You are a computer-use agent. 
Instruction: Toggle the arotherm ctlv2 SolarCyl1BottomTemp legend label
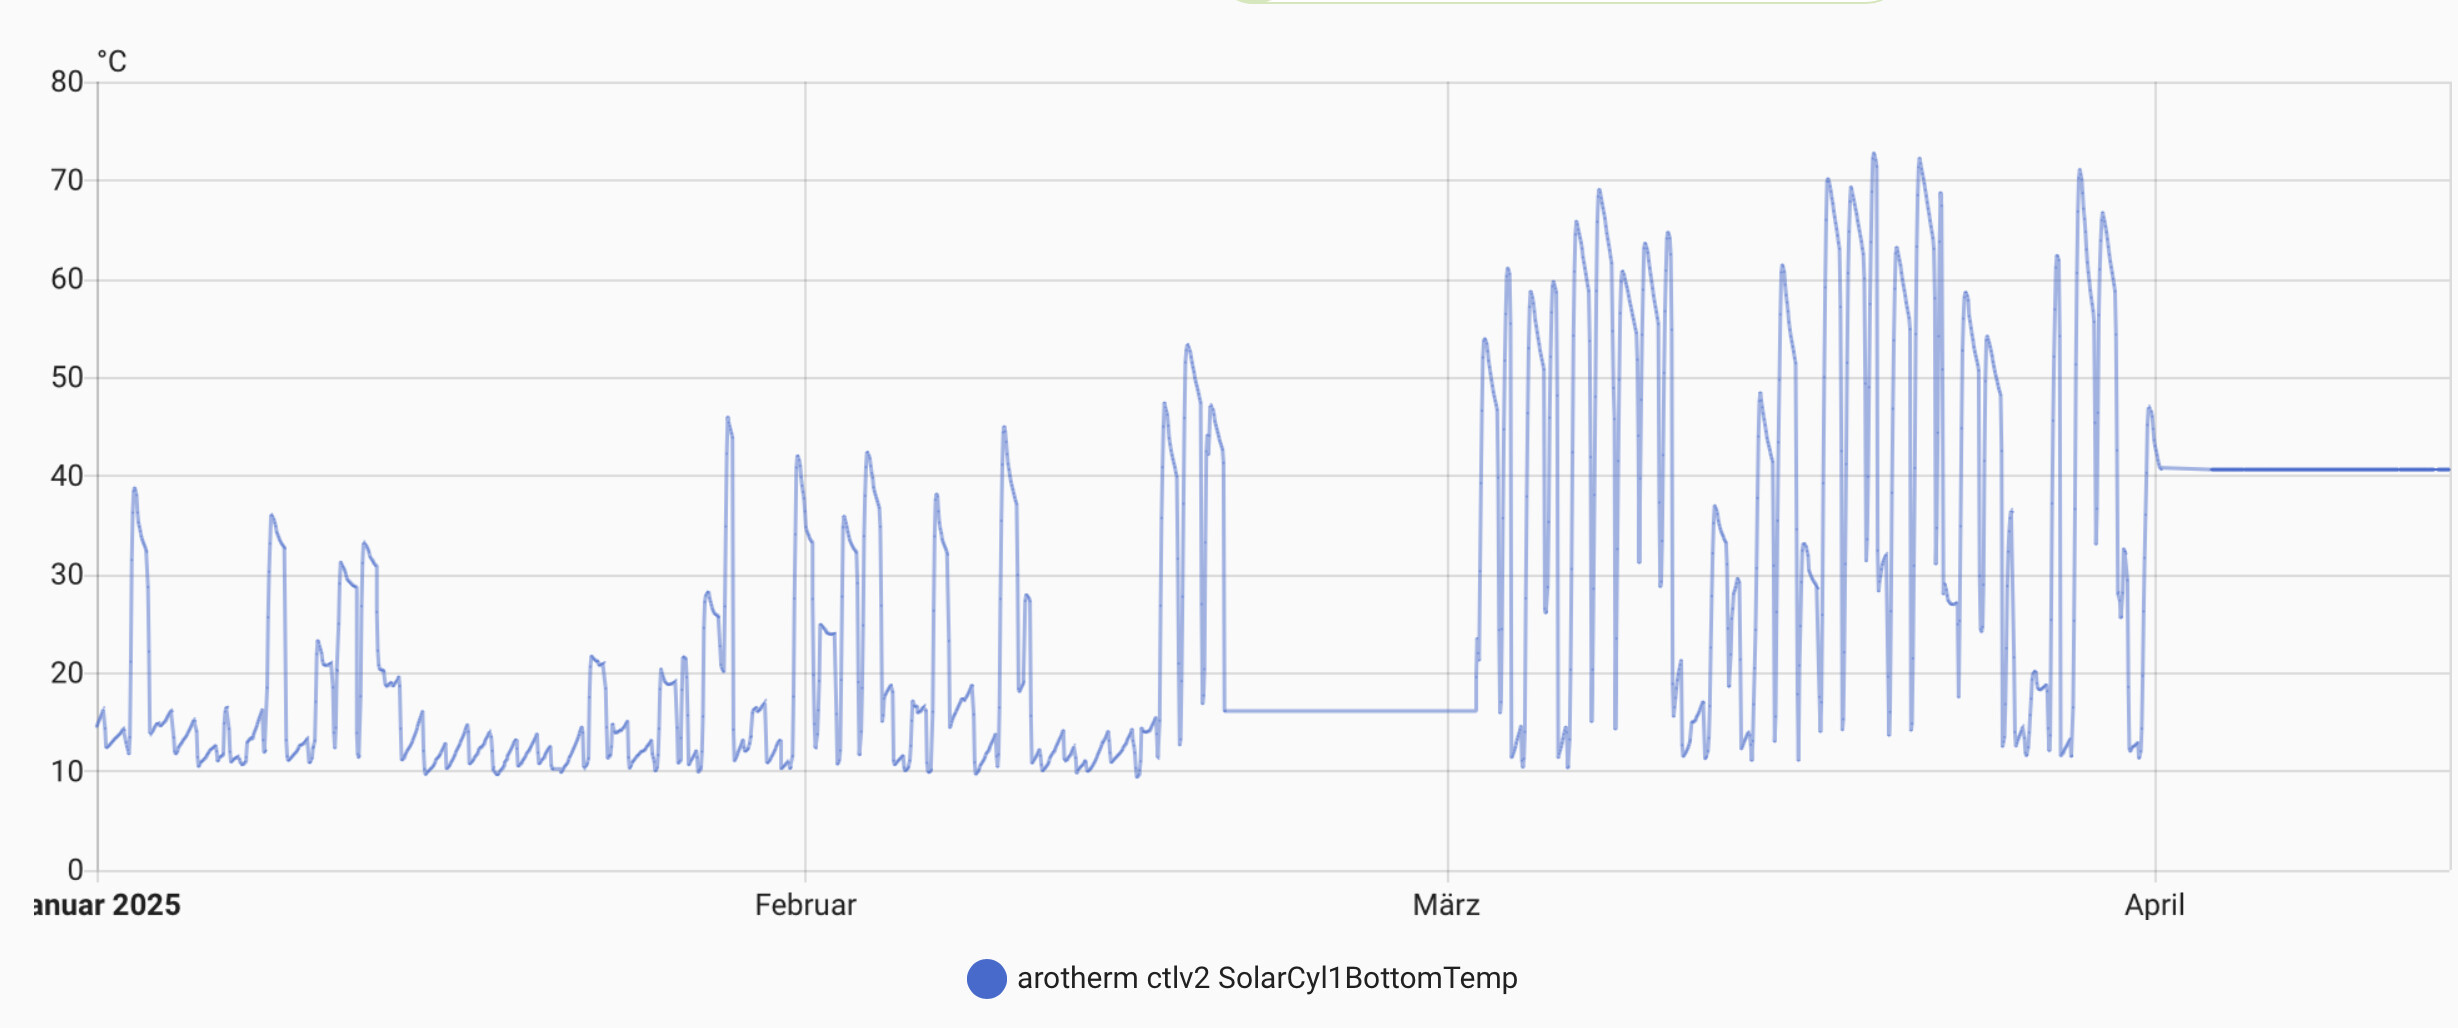point(1266,978)
